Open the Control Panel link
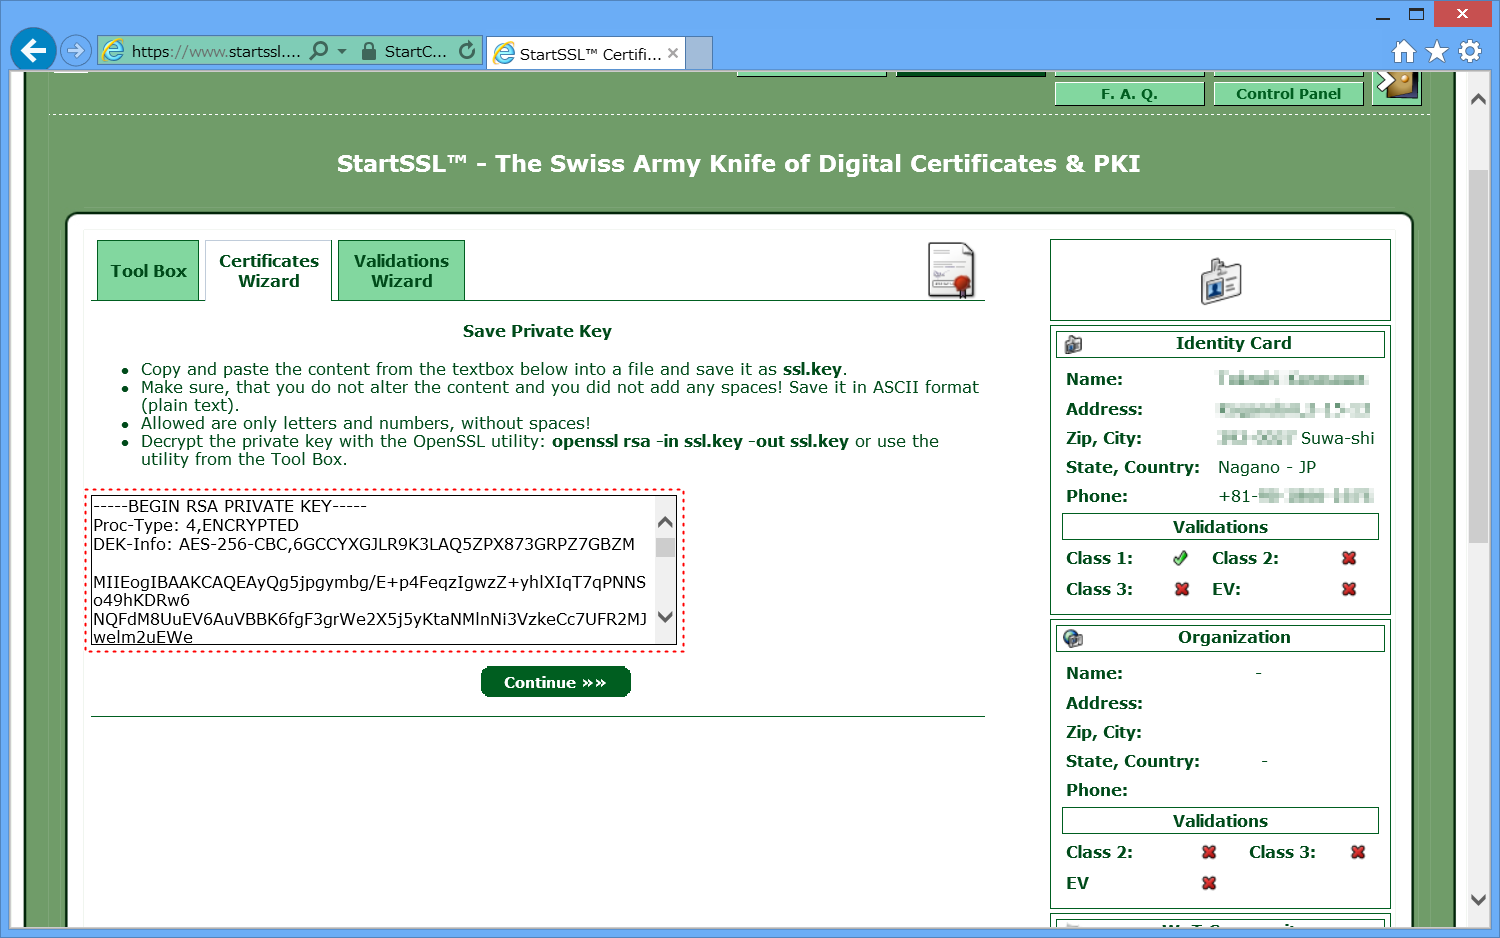The image size is (1500, 938). 1288,94
